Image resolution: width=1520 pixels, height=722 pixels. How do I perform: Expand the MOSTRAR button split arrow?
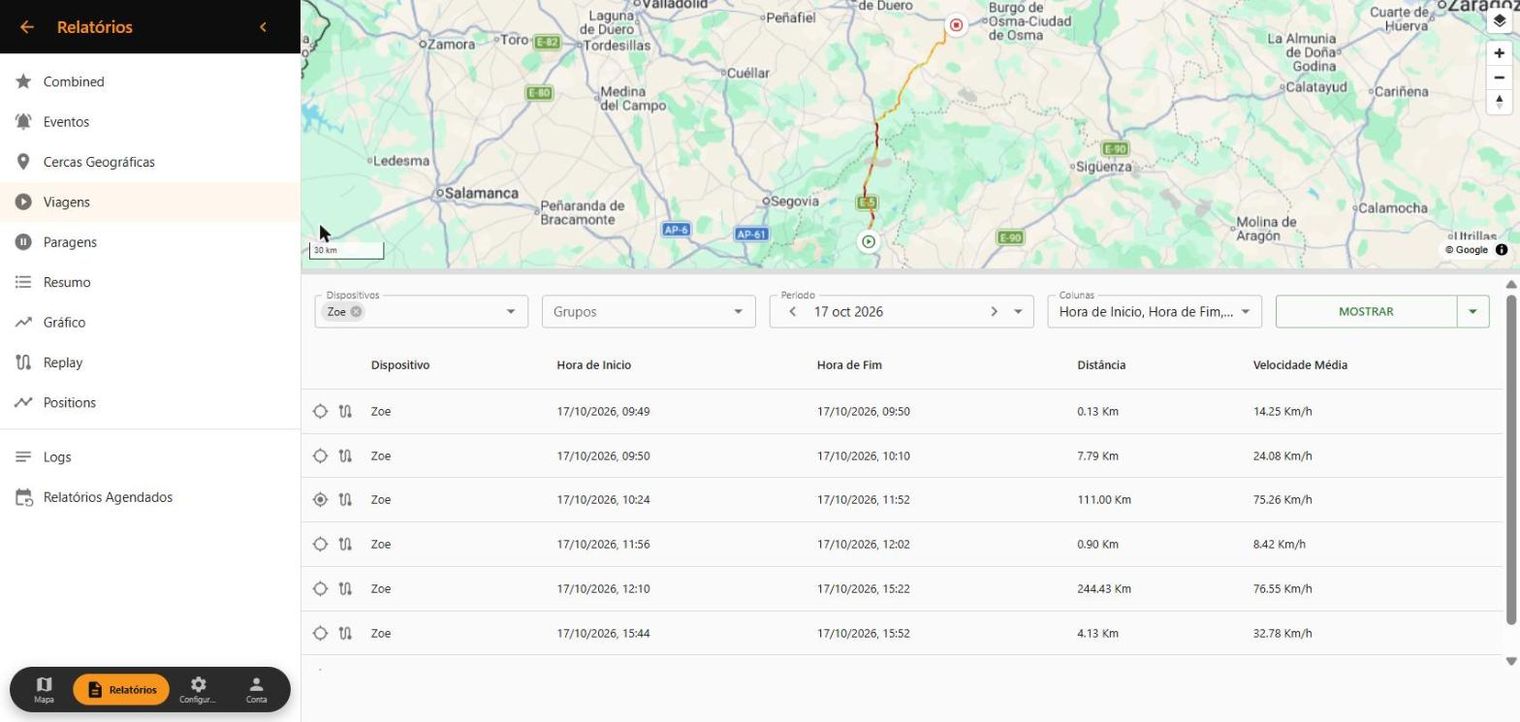[1473, 312]
